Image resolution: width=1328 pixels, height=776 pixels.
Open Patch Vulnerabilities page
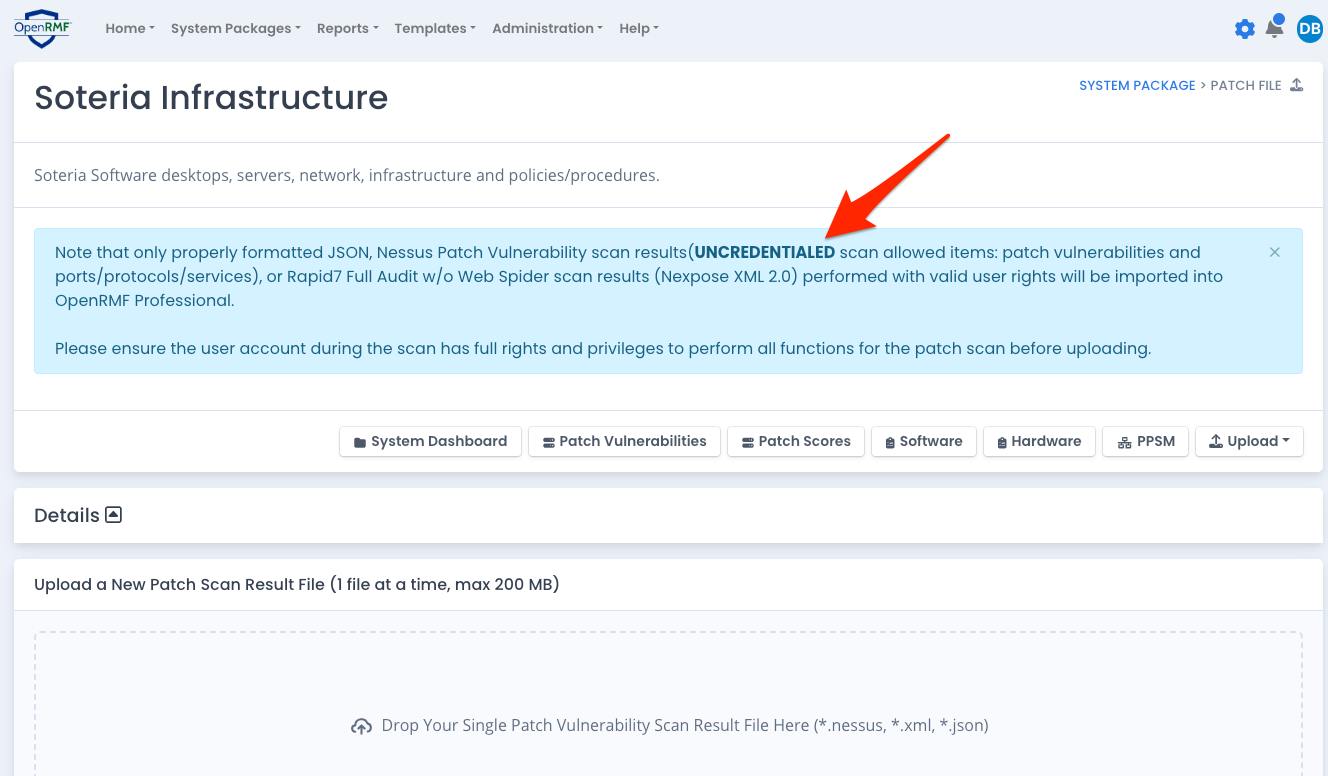(624, 441)
